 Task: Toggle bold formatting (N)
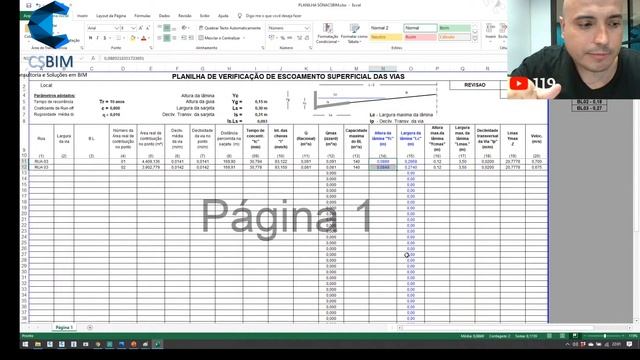tap(90, 38)
